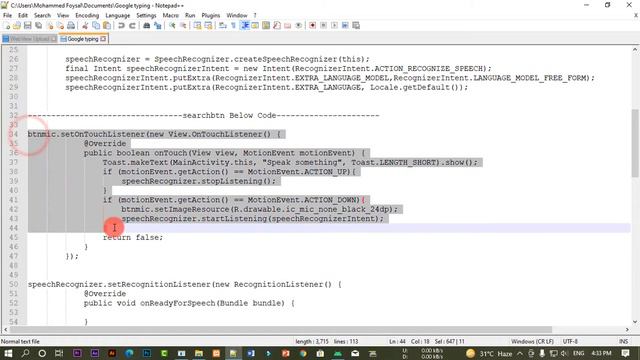Open User Defined Language dialog icon
This screenshot has height=360, width=640.
255,25
